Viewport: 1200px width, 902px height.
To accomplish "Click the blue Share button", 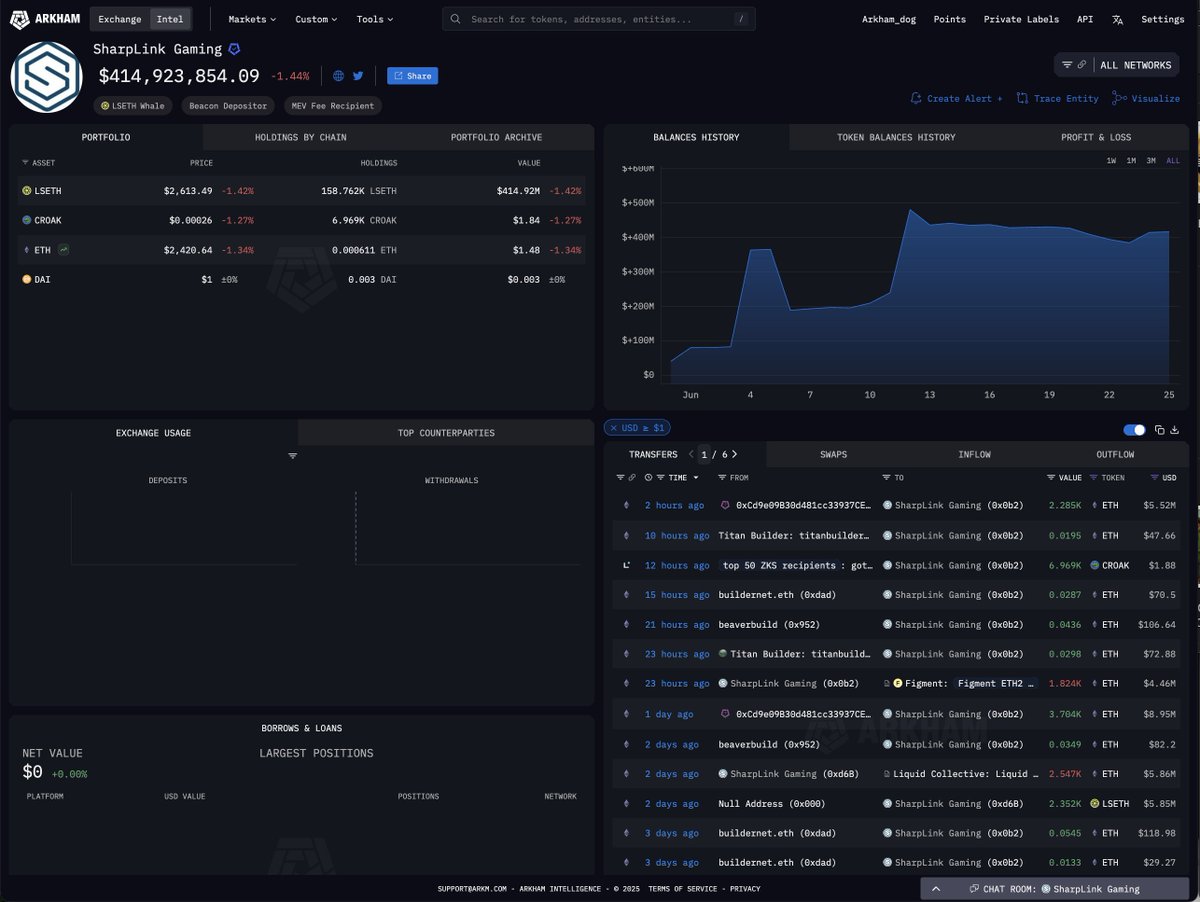I will coord(412,76).
